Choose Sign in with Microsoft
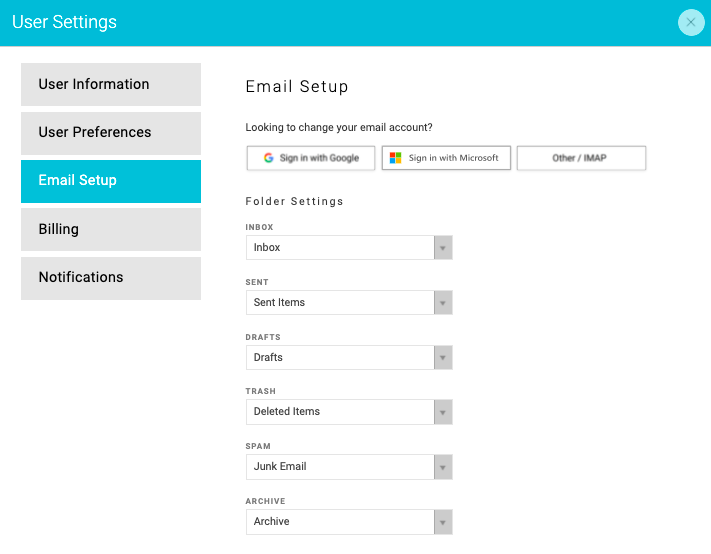711x554 pixels. point(446,158)
